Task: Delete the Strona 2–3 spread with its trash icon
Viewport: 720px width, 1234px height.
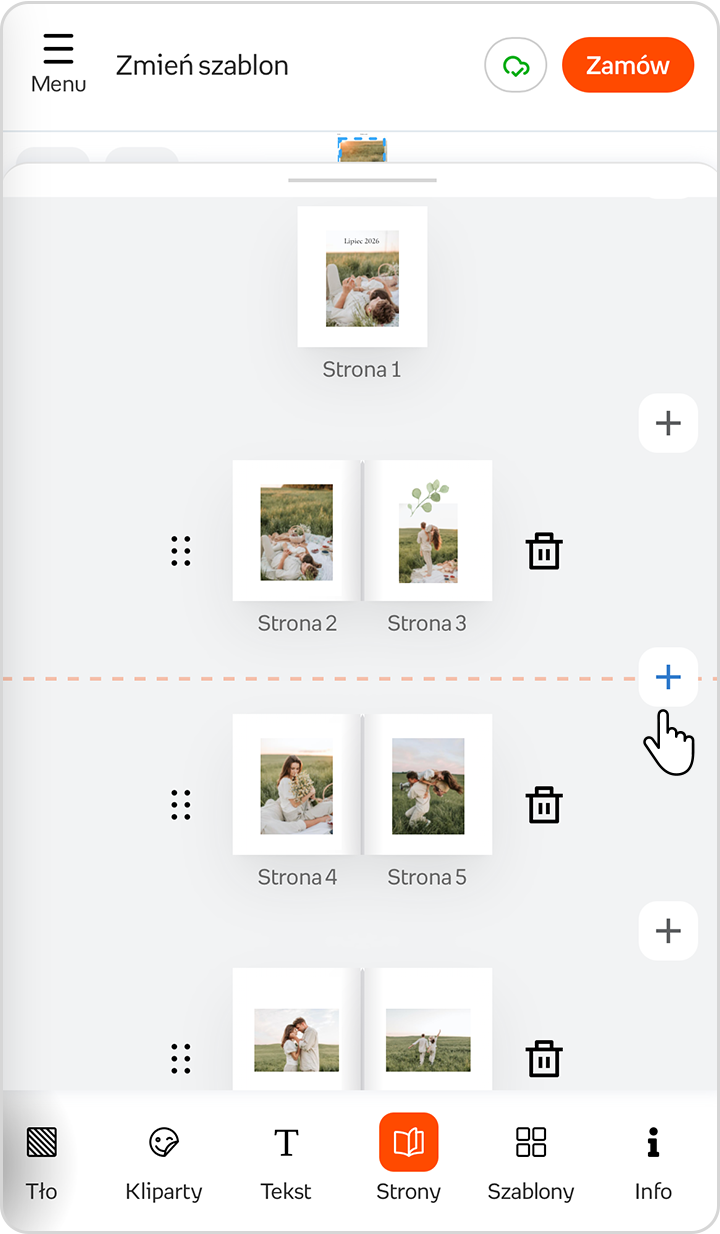Action: click(x=544, y=551)
